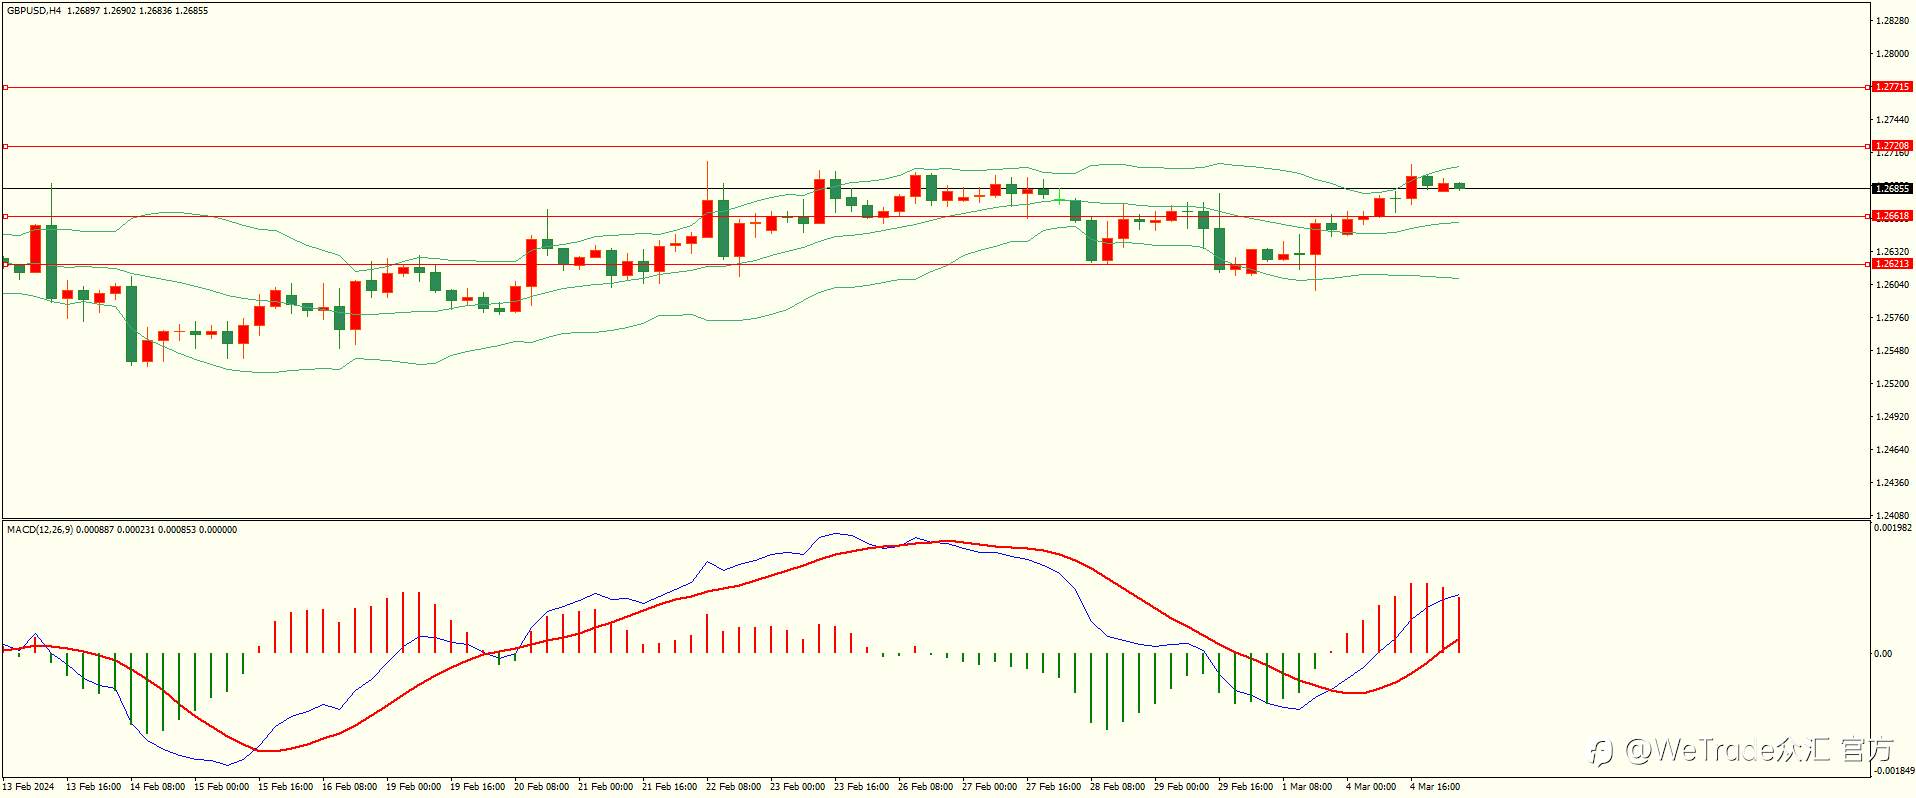This screenshot has height=798, width=1916.
Task: Click the 28 Feb 08:00 time axis label
Action: click(x=1117, y=787)
